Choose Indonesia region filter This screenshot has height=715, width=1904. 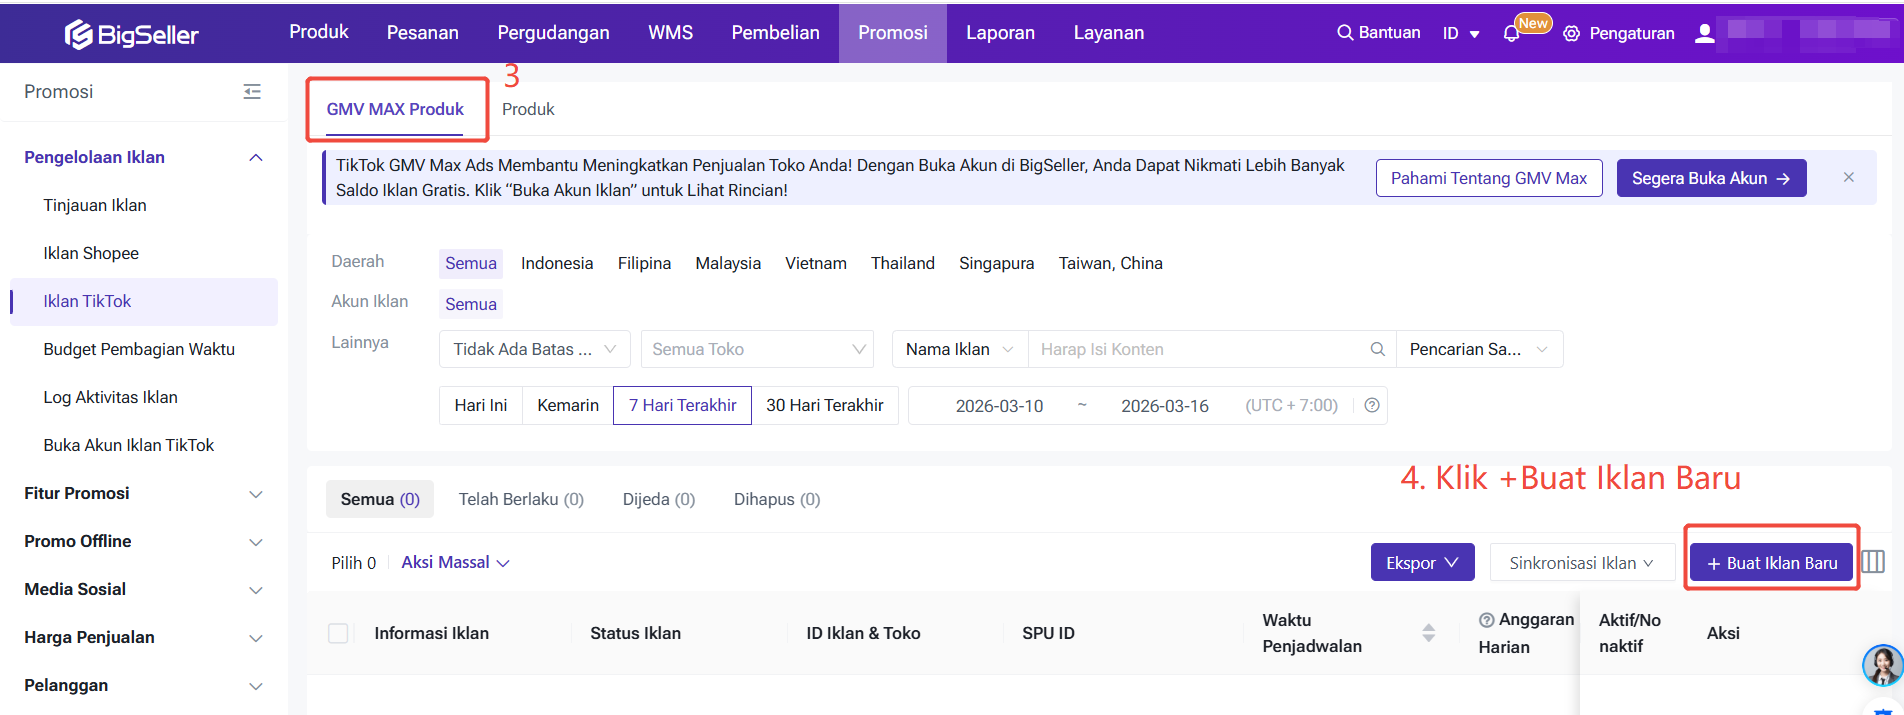[556, 263]
